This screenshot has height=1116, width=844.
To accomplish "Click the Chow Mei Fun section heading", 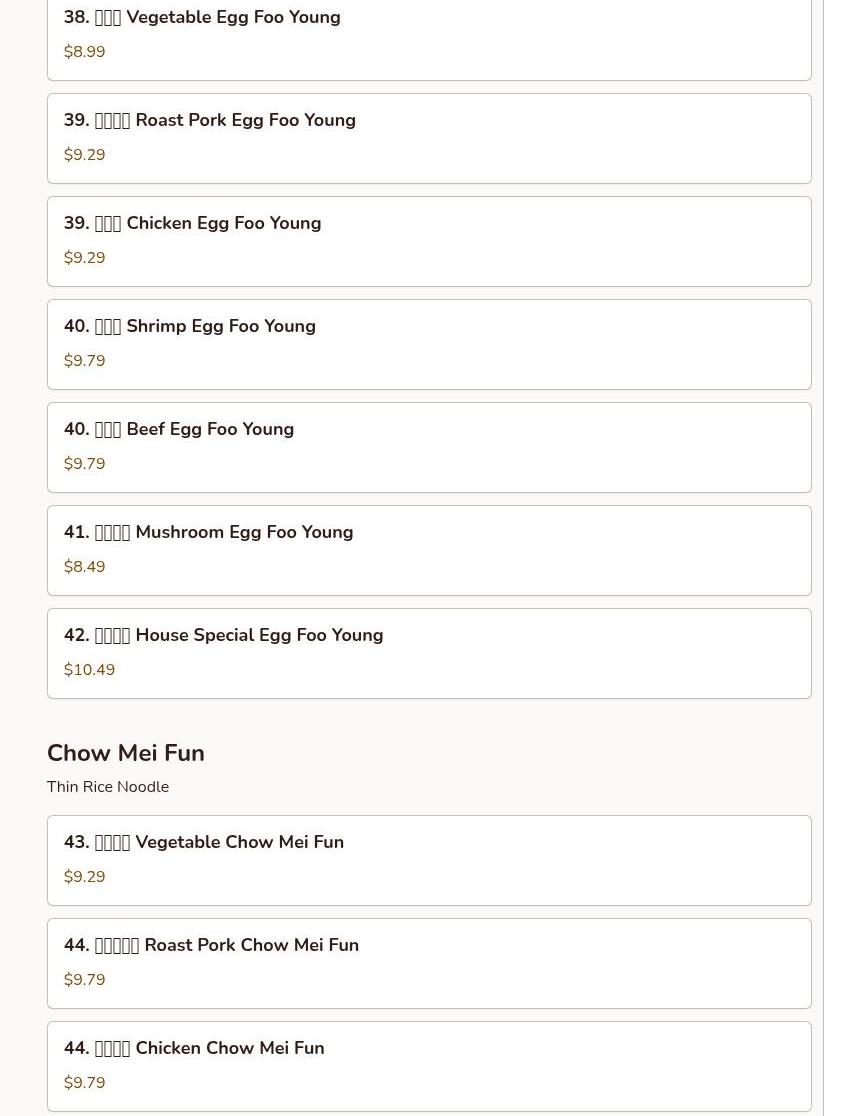I will (x=126, y=753).
